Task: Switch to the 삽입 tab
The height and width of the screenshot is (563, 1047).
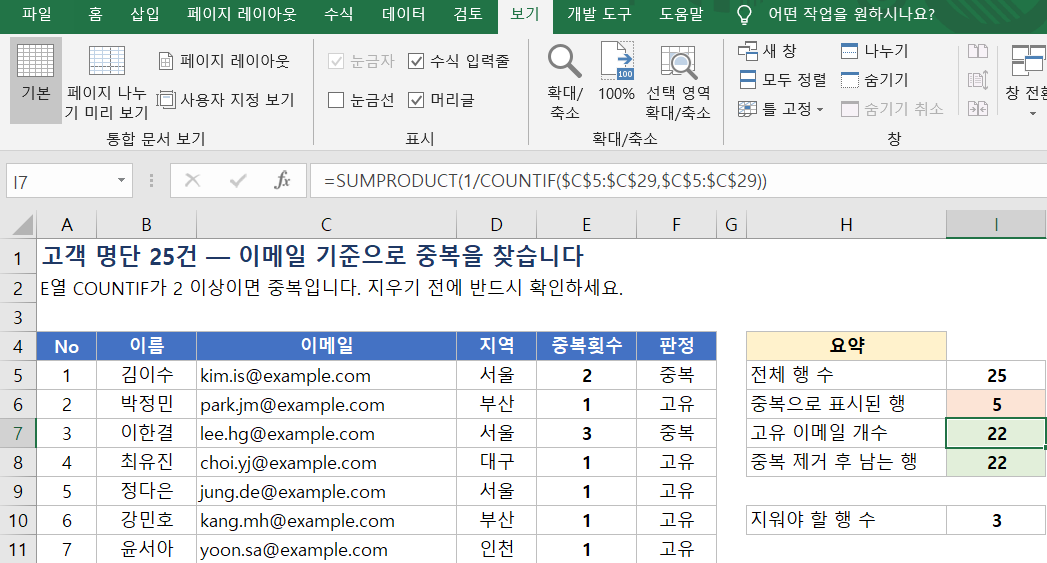Action: point(144,15)
